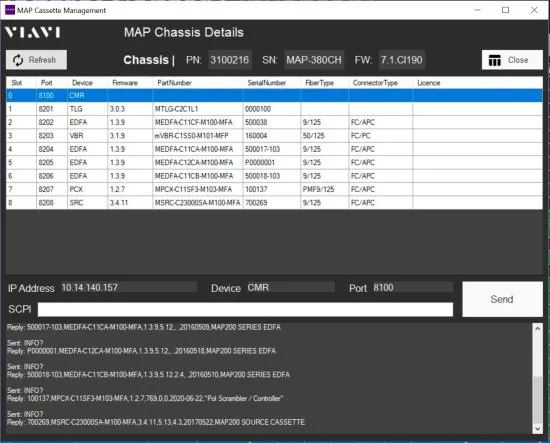Viewport: 550px width, 443px height.
Task: Click part number MSRC-C23000SA-M100-MFA
Action: pos(197,203)
